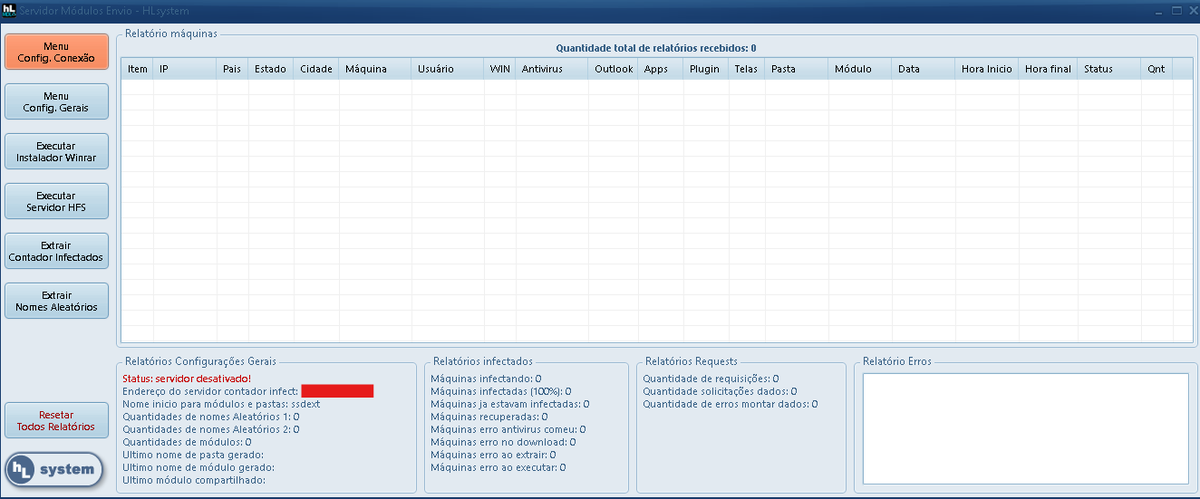
Task: Click the Outlook column header
Action: coord(613,69)
